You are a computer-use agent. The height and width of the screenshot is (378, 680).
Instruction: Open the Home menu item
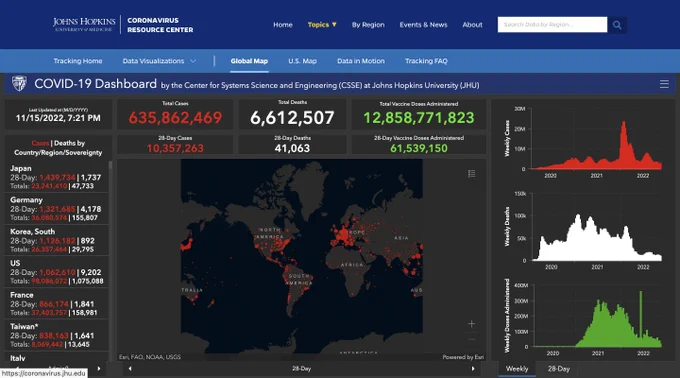(x=283, y=25)
